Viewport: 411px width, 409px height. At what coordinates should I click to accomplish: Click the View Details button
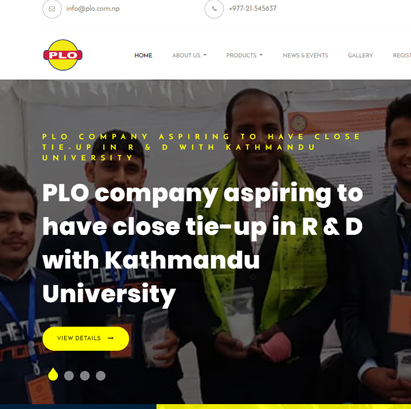click(x=86, y=338)
